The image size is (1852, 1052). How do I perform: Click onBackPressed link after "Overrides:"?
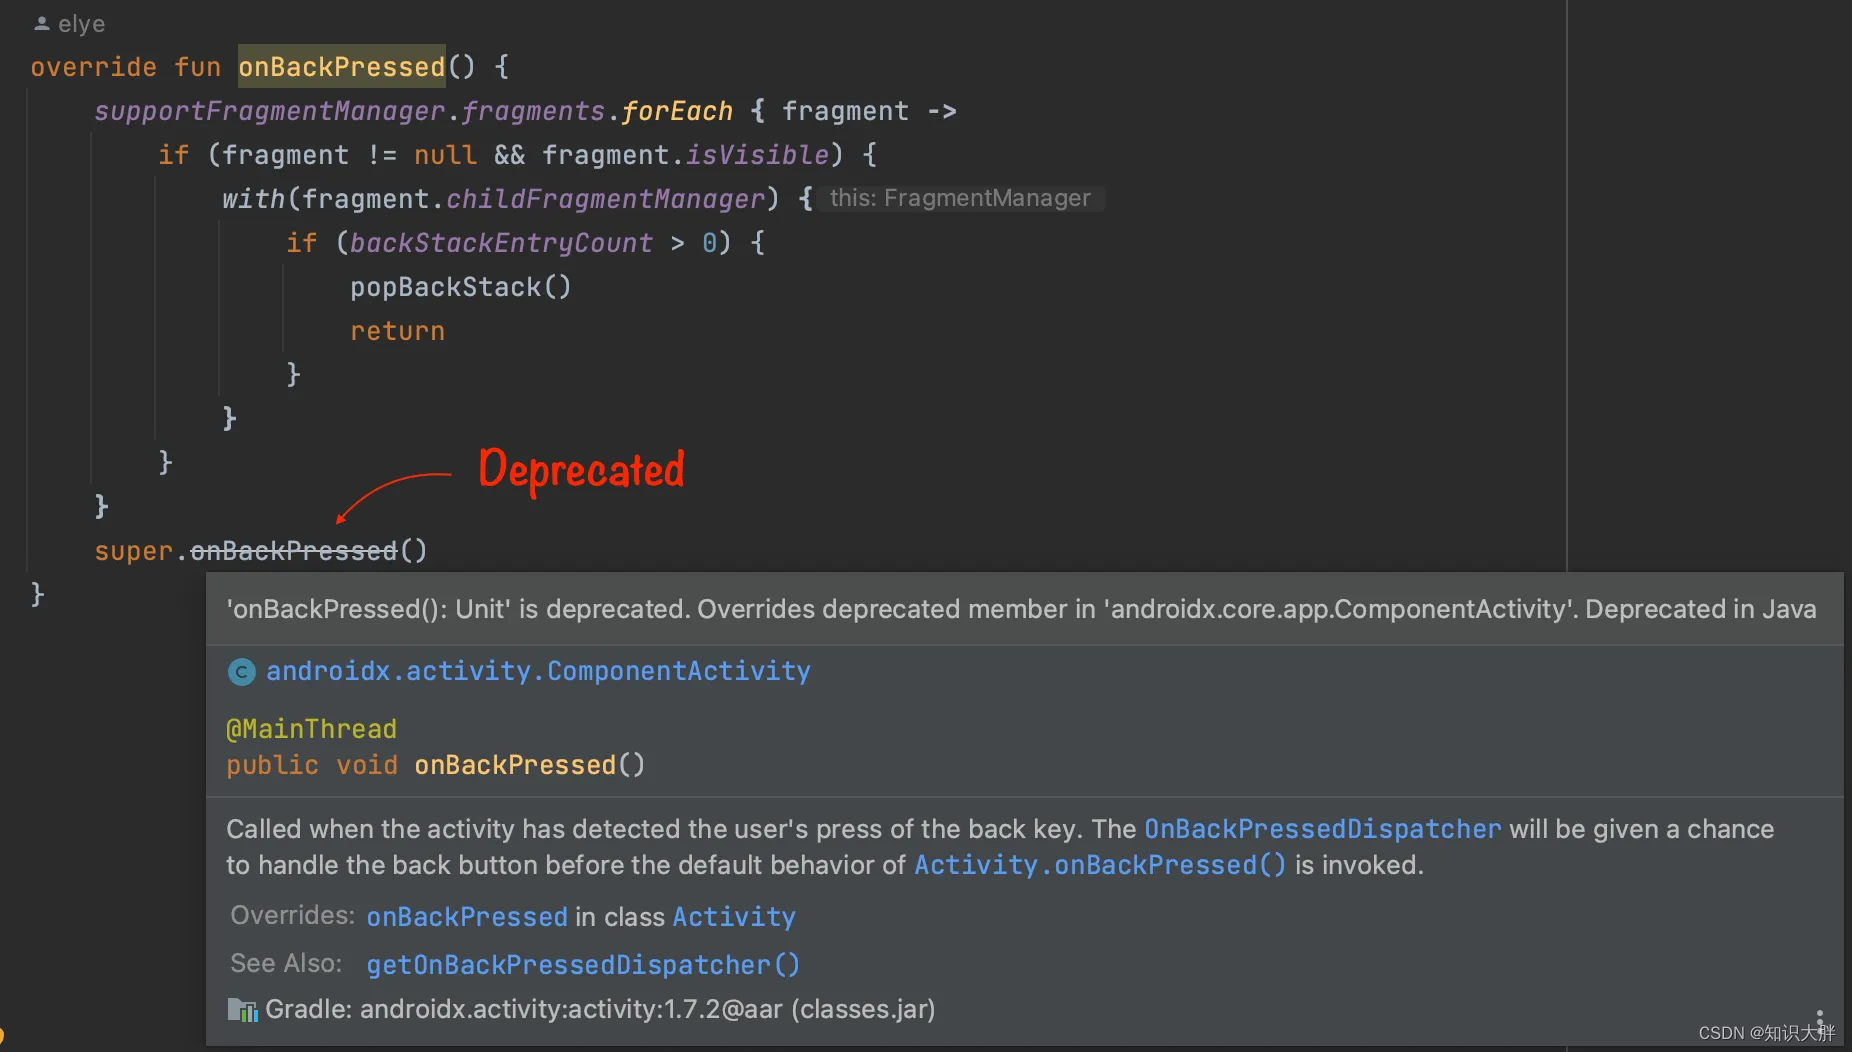tap(466, 916)
